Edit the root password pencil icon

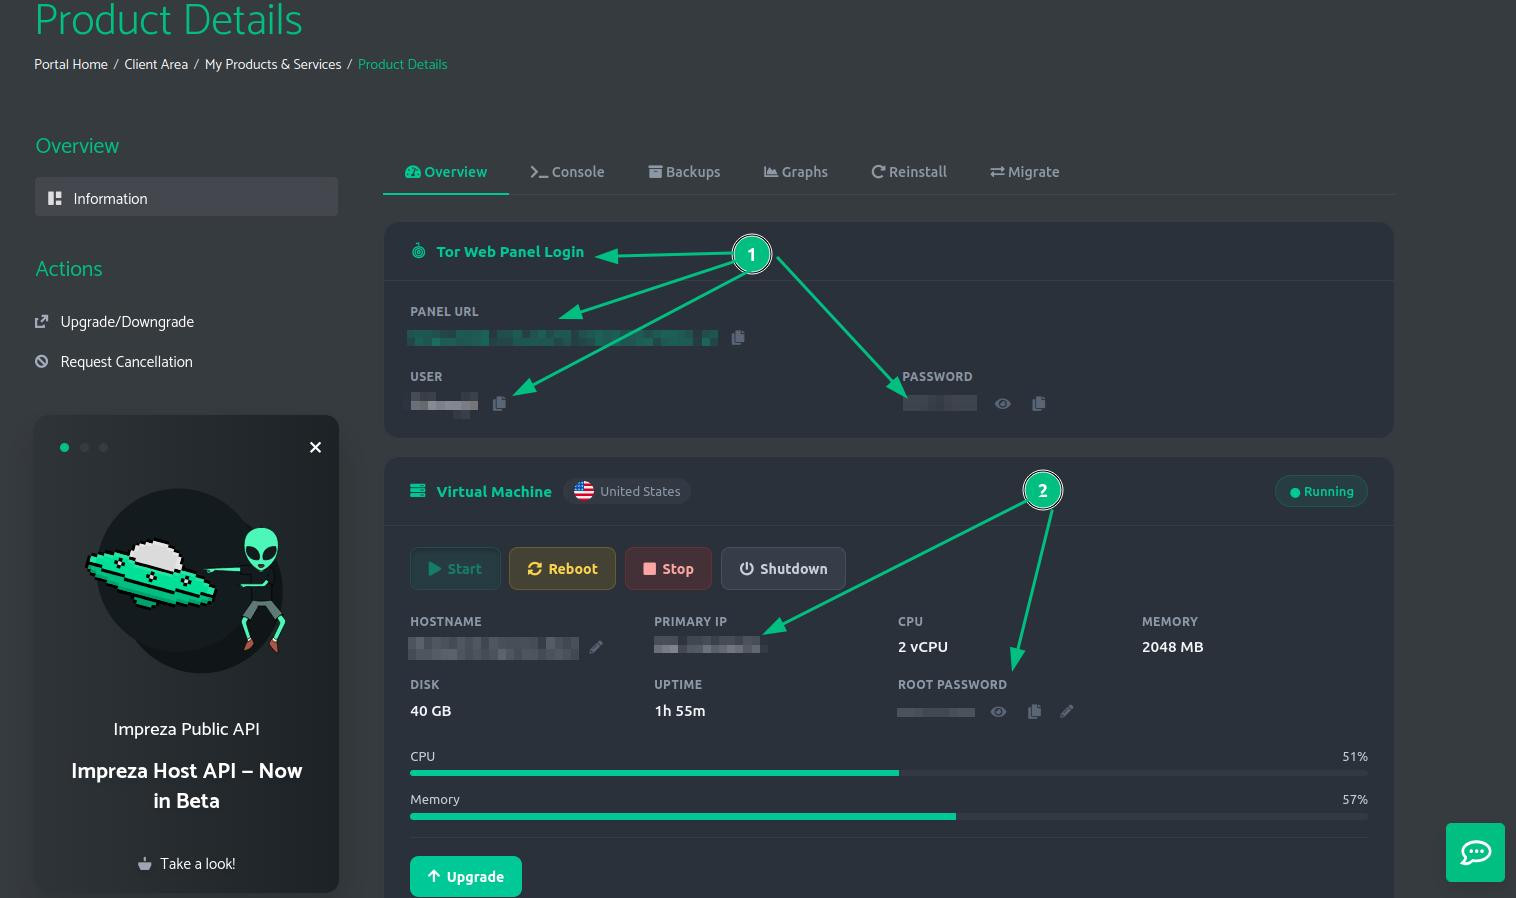coord(1067,712)
